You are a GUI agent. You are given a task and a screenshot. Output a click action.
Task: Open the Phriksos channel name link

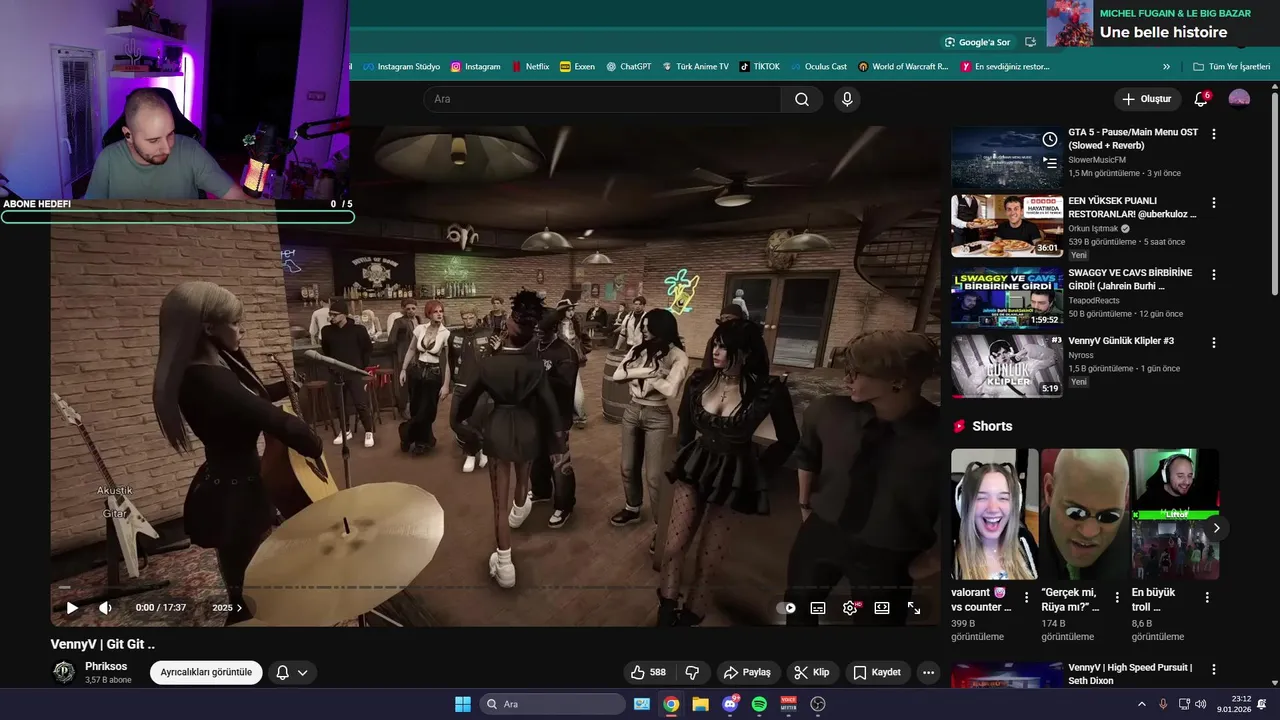[106, 666]
